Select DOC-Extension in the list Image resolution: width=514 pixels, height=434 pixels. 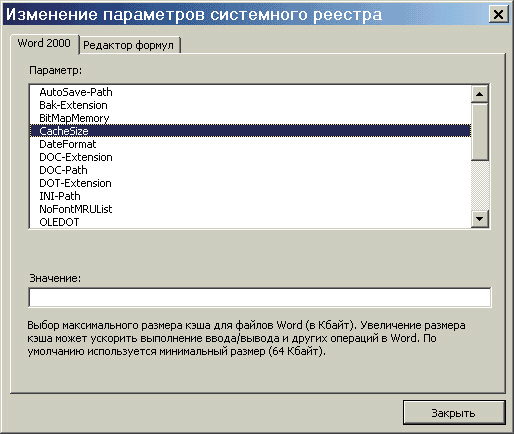[250, 157]
